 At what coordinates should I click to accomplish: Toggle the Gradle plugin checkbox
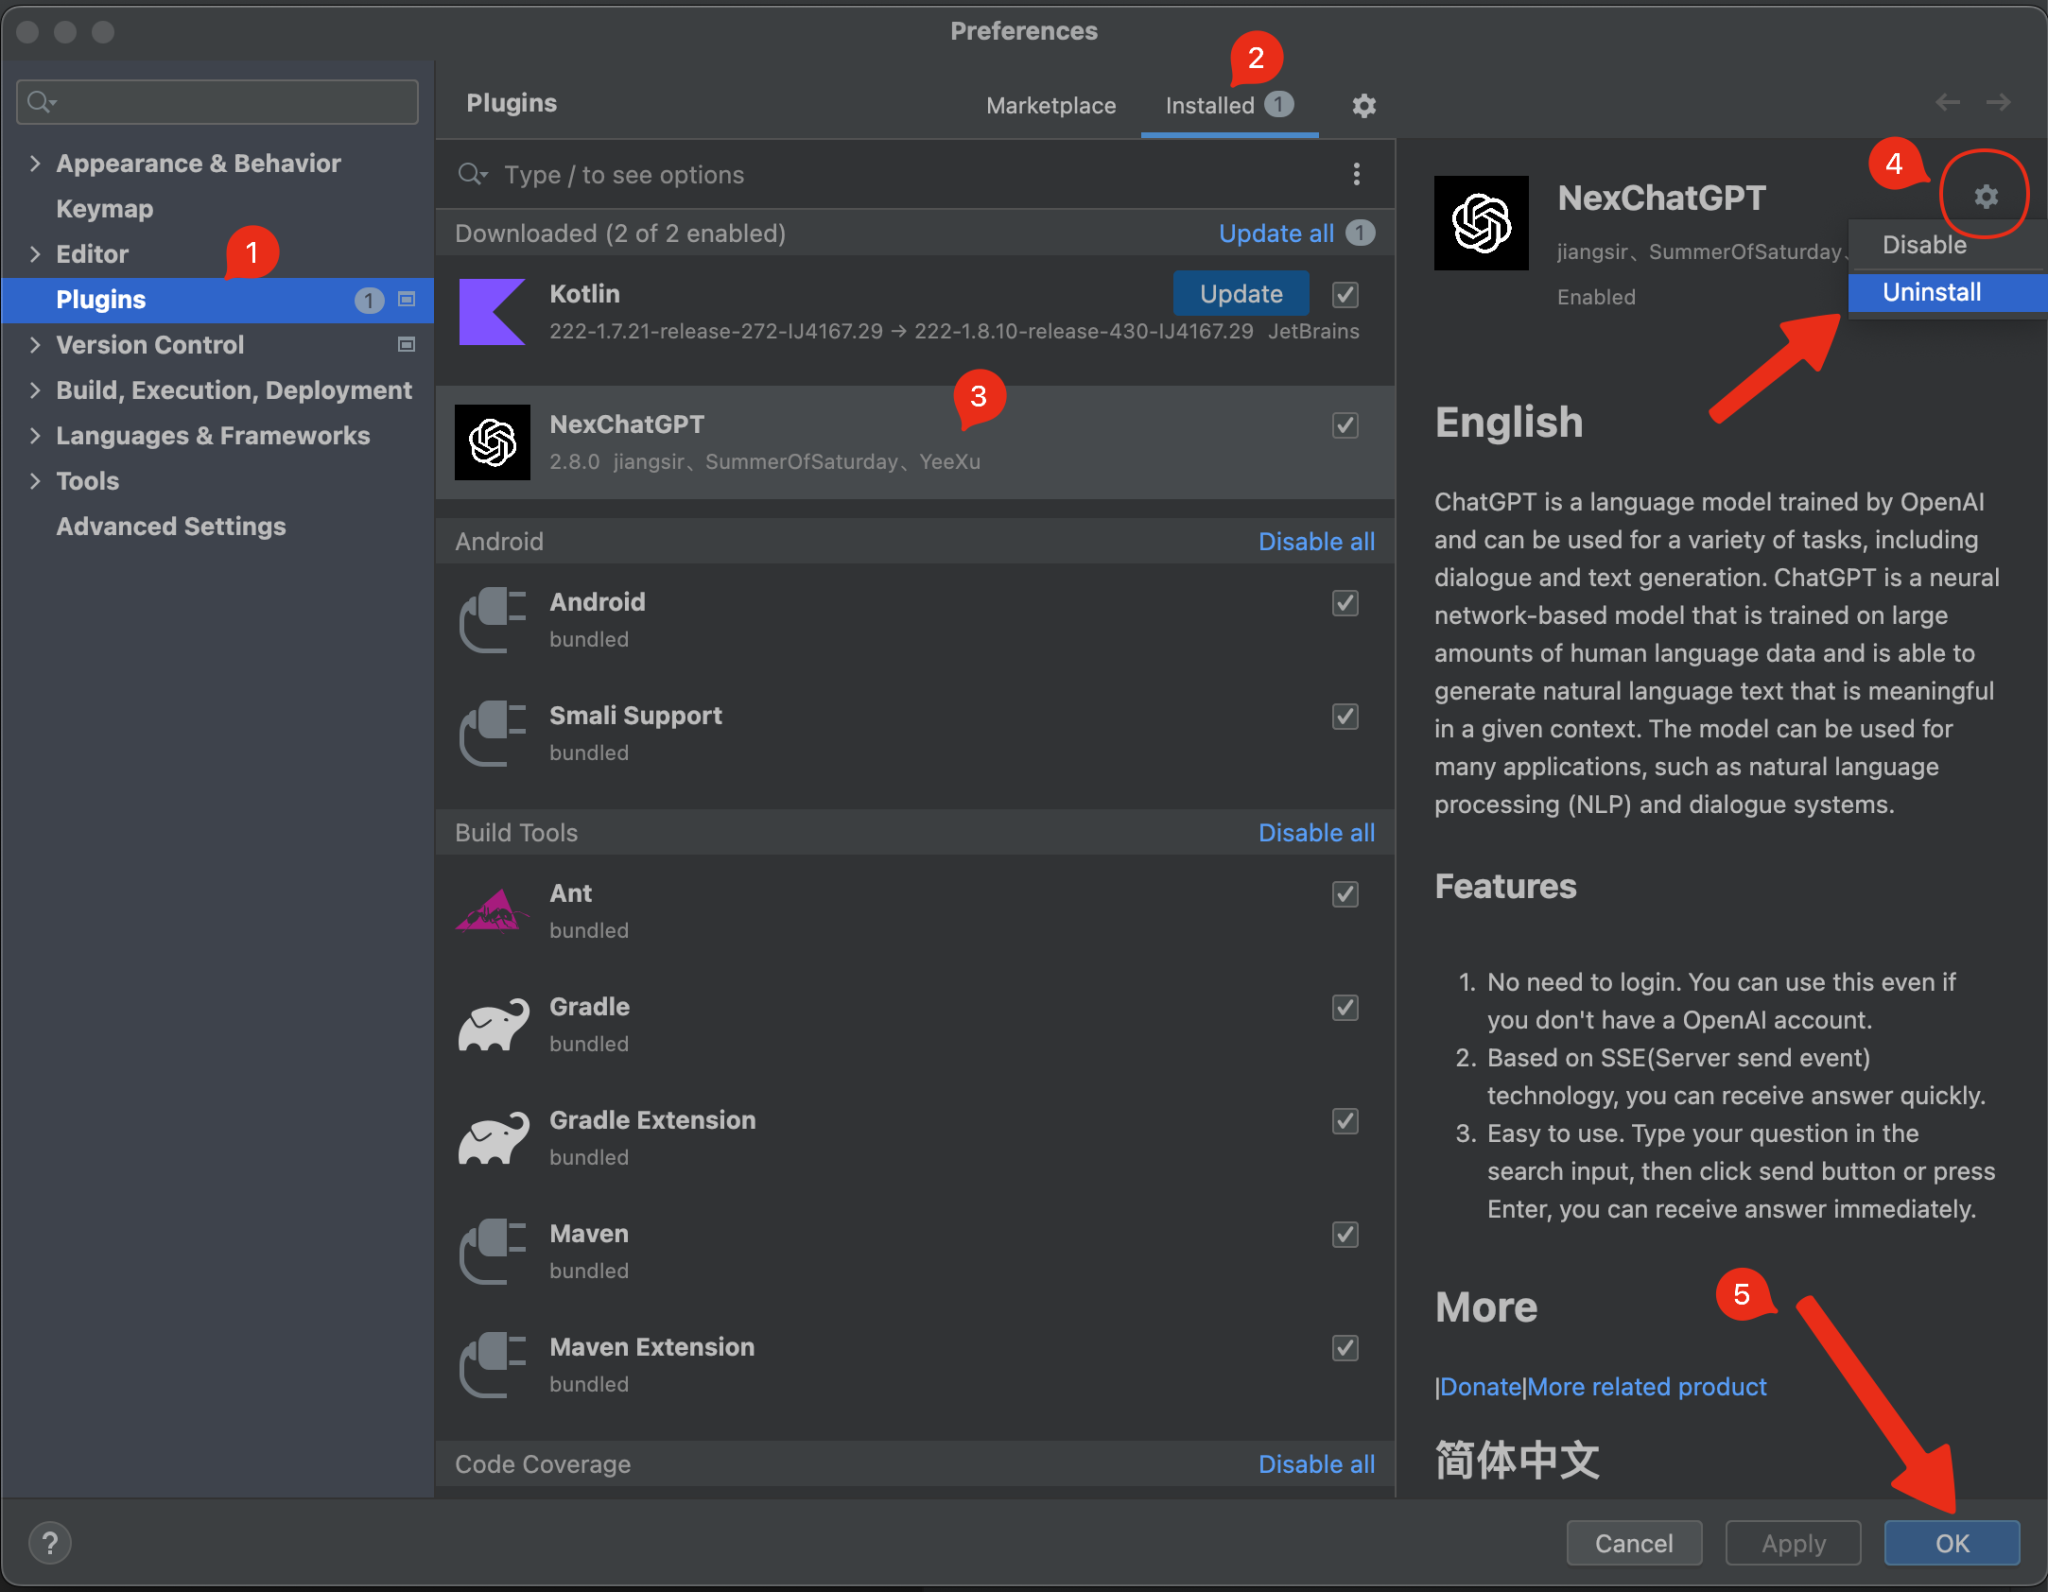[1345, 1008]
